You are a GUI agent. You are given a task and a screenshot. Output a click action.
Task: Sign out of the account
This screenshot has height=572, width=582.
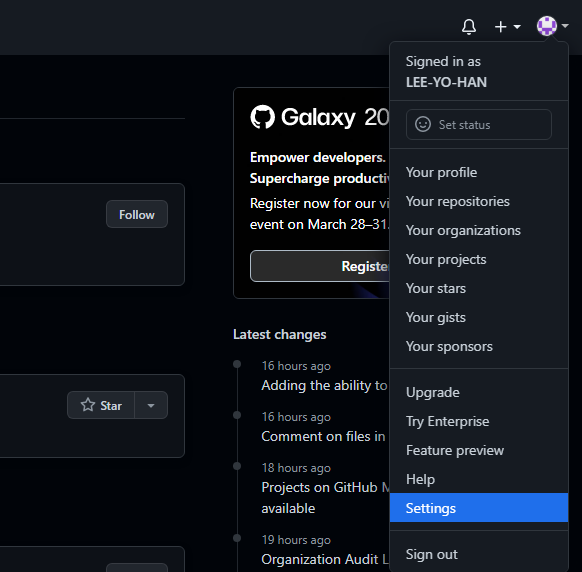tap(479, 554)
